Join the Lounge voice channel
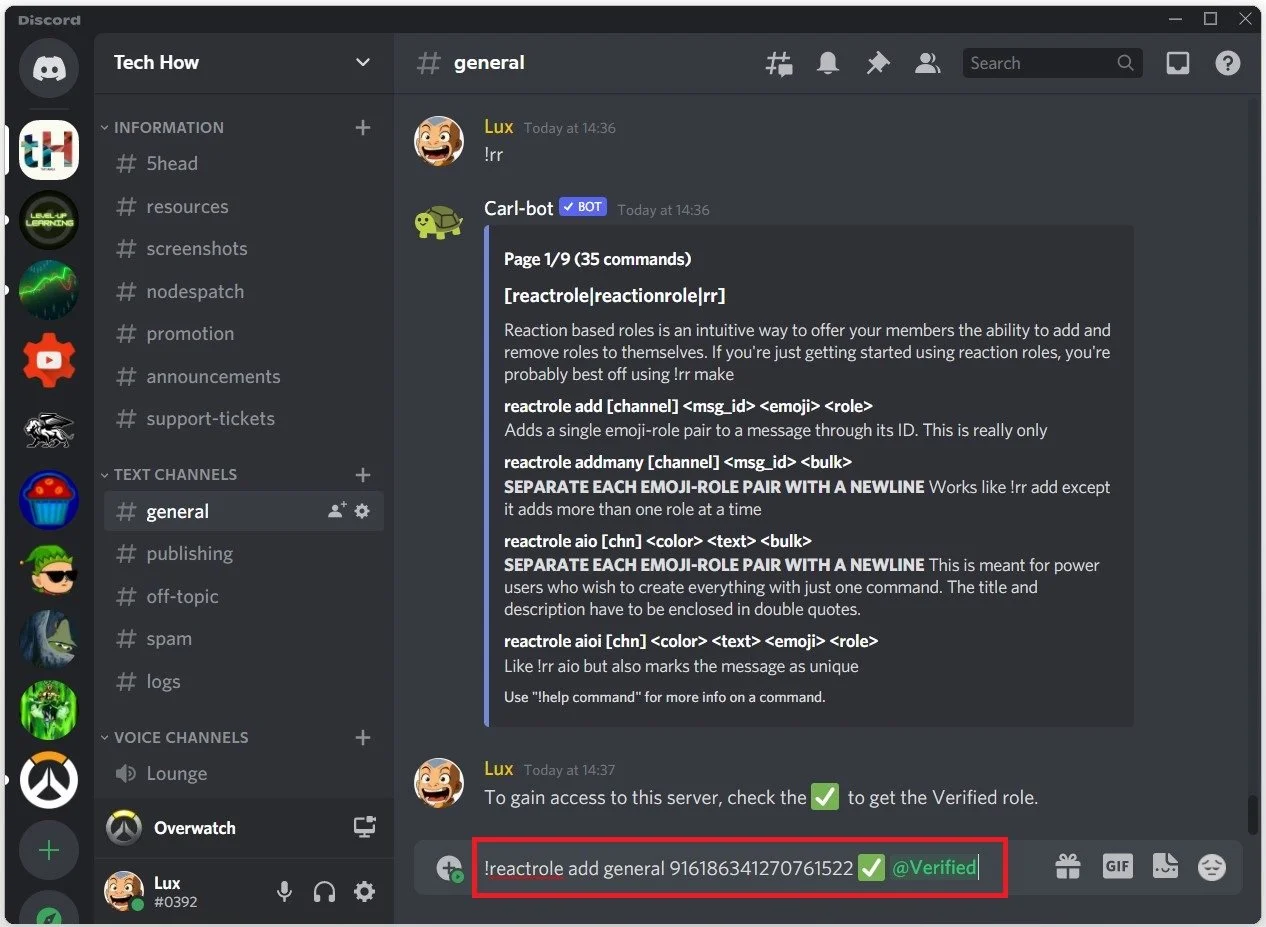1266x927 pixels. pos(243,774)
